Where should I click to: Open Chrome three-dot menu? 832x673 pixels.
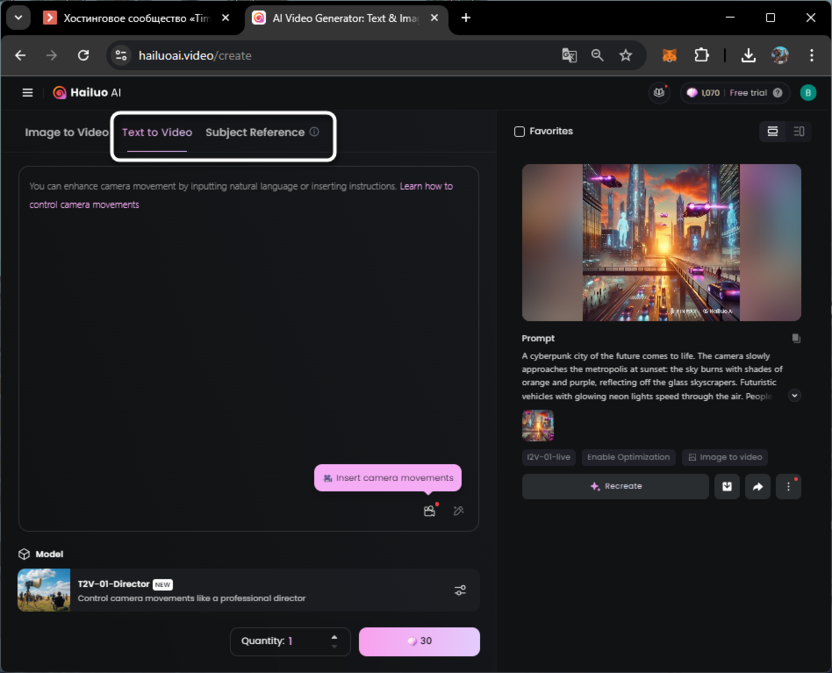tap(812, 55)
